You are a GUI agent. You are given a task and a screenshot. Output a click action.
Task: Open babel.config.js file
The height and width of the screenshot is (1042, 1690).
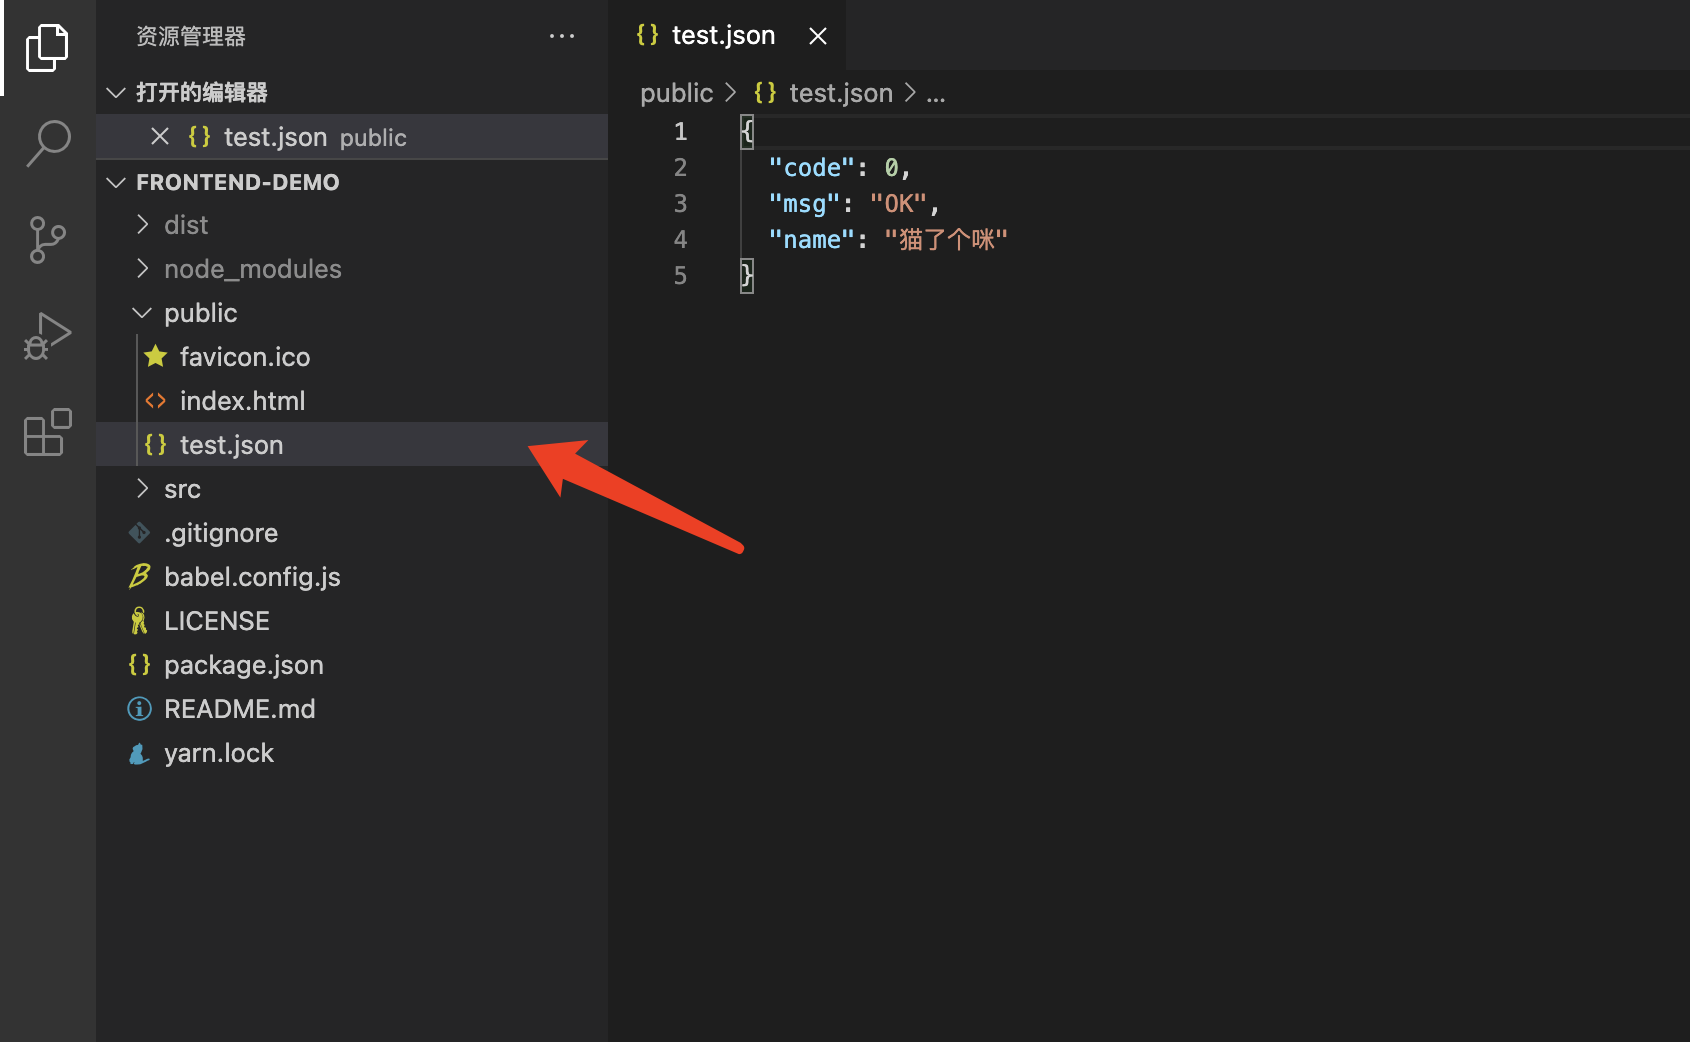point(352,577)
